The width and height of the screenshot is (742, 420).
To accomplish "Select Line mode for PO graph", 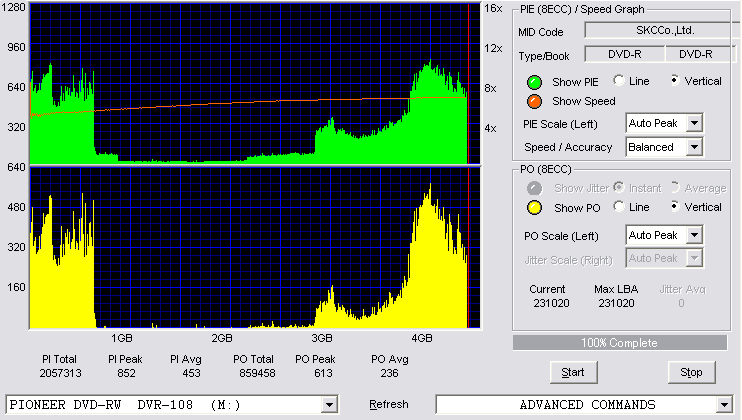I will (x=619, y=206).
